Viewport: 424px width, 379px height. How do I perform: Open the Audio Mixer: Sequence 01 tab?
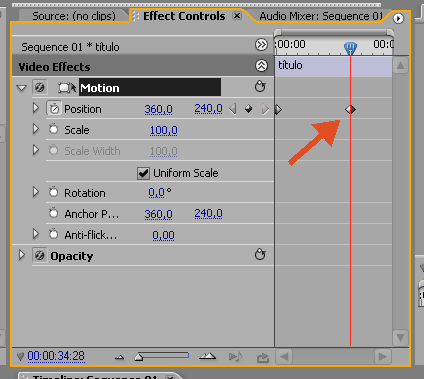(x=321, y=16)
